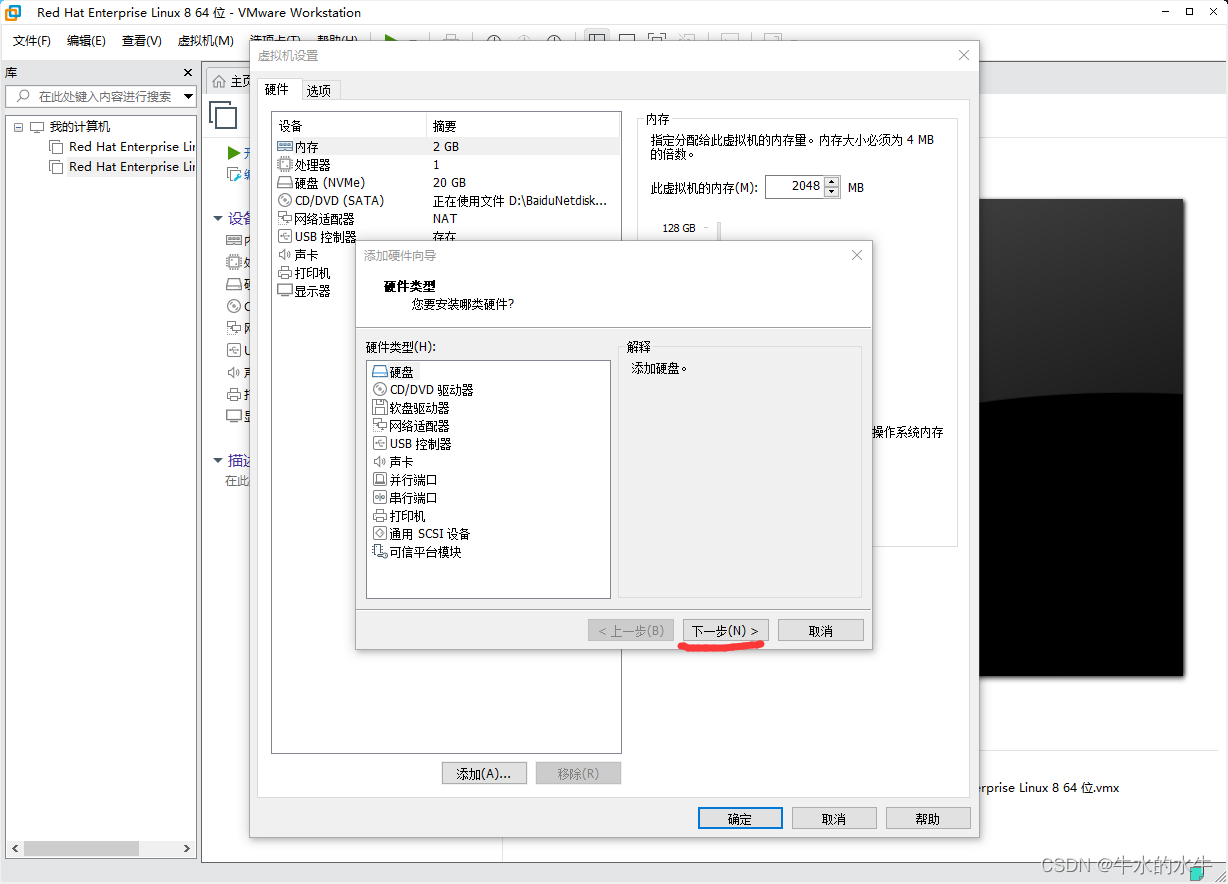Open the 主页 home tab
The height and width of the screenshot is (884, 1228).
(x=231, y=81)
